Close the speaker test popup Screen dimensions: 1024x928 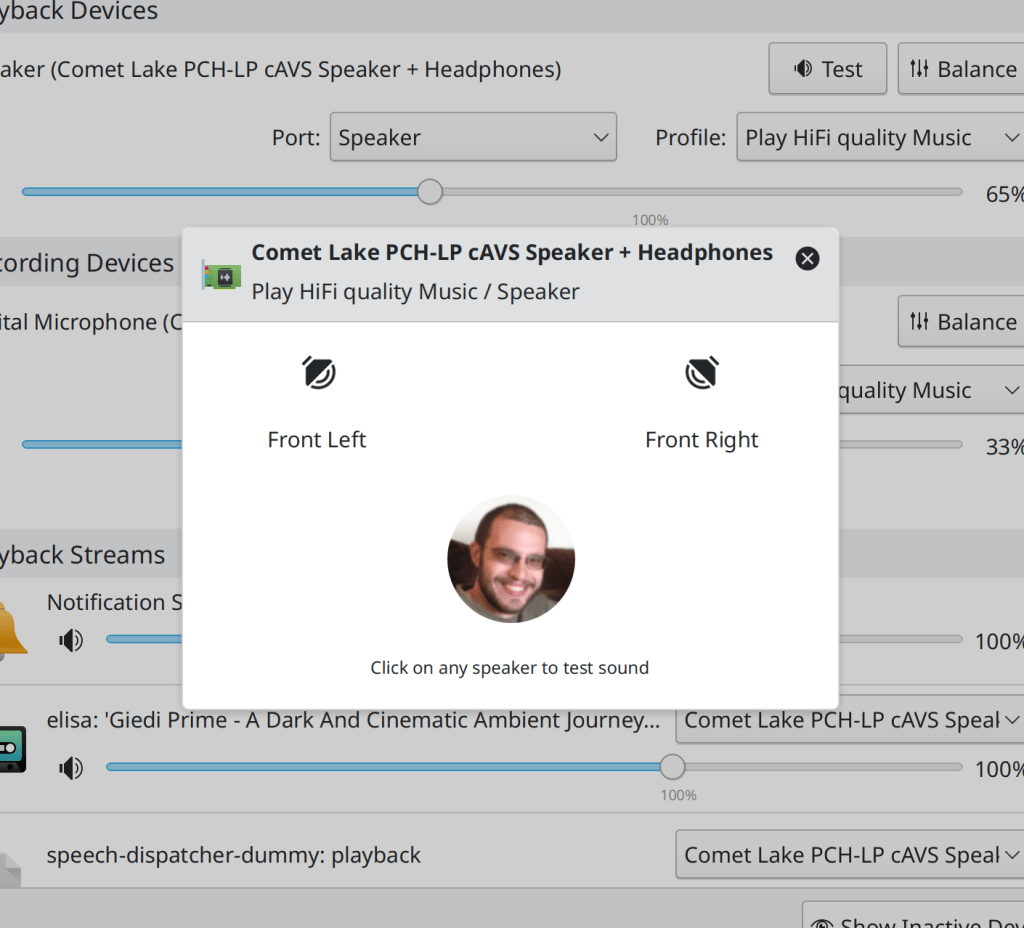(x=807, y=259)
